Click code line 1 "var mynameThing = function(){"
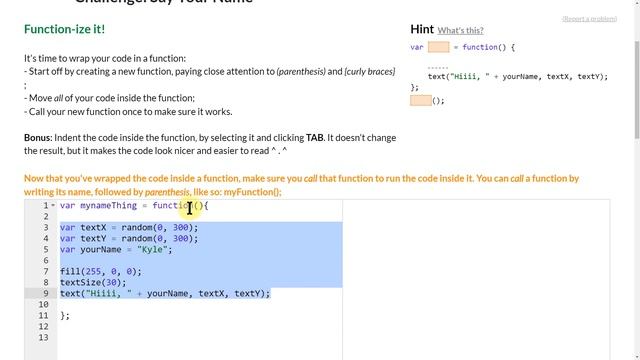This screenshot has height=360, width=640. tap(134, 205)
